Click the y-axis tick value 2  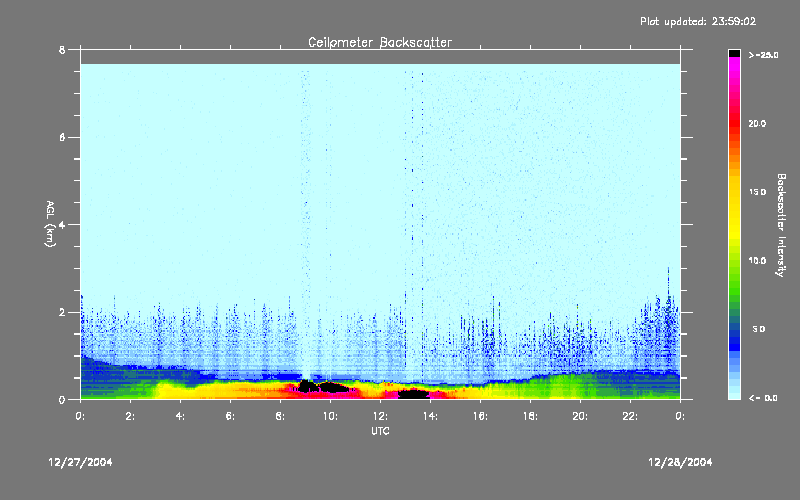[62, 312]
